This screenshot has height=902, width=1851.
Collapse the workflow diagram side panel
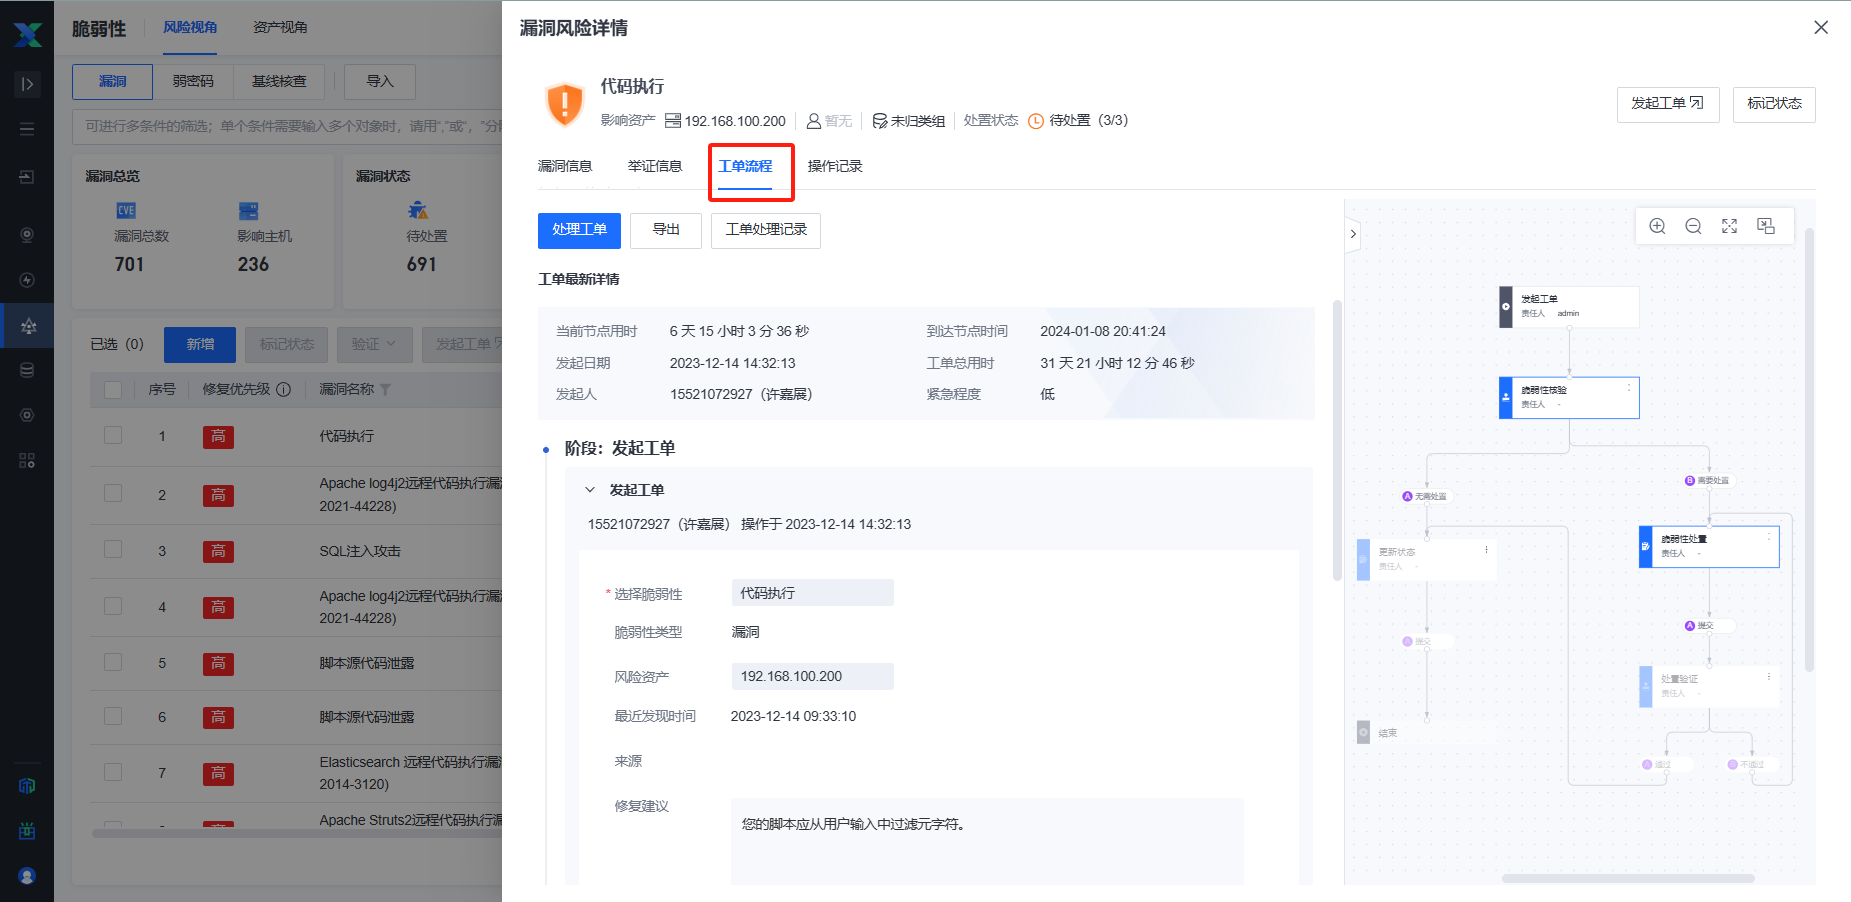[x=1353, y=234]
